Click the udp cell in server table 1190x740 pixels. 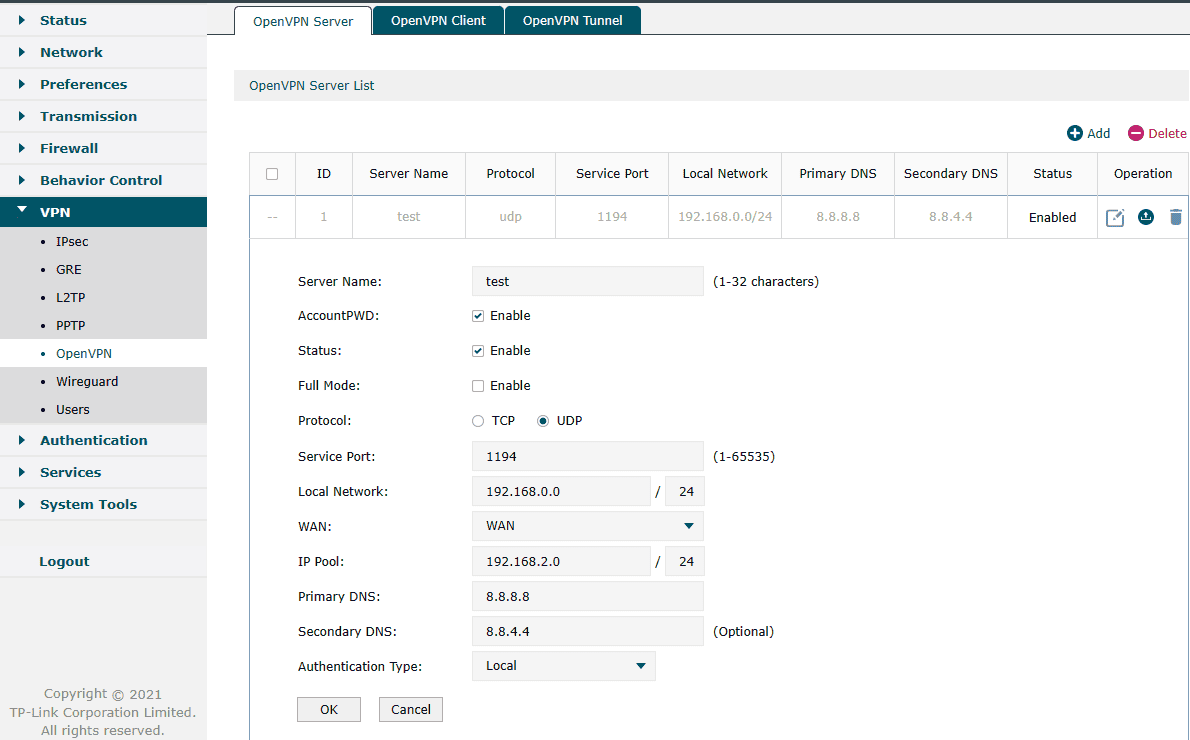tap(510, 217)
